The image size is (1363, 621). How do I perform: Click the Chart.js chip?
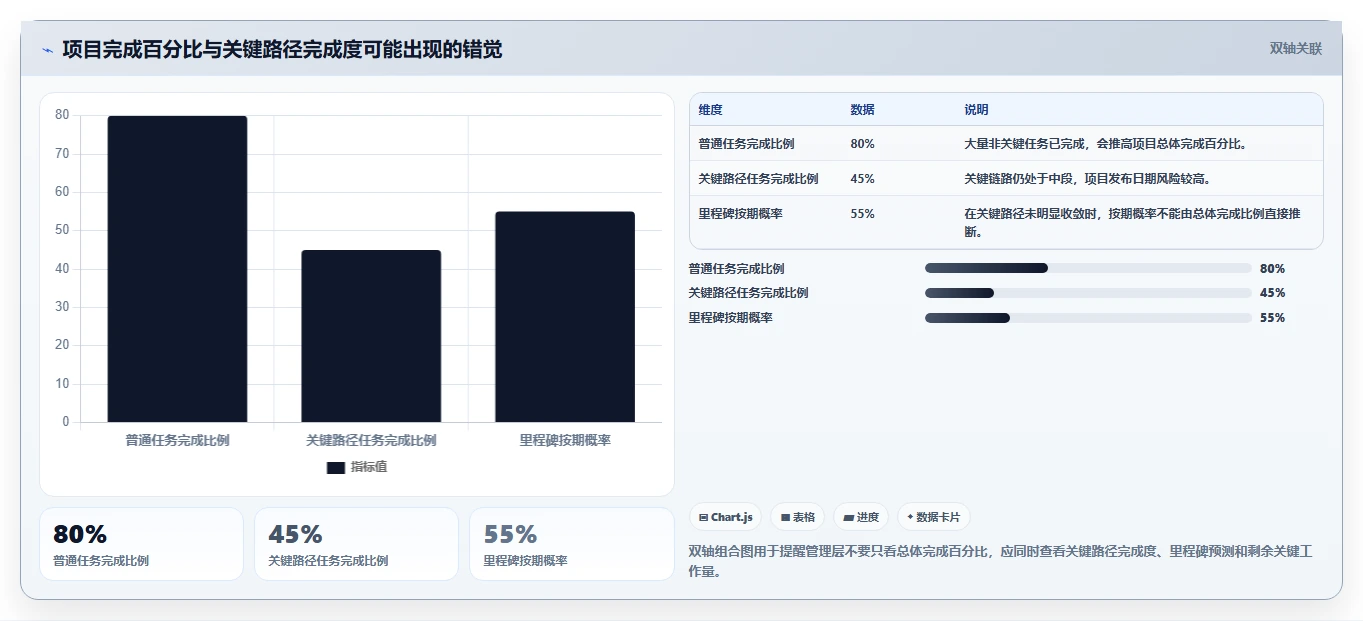pyautogui.click(x=725, y=517)
